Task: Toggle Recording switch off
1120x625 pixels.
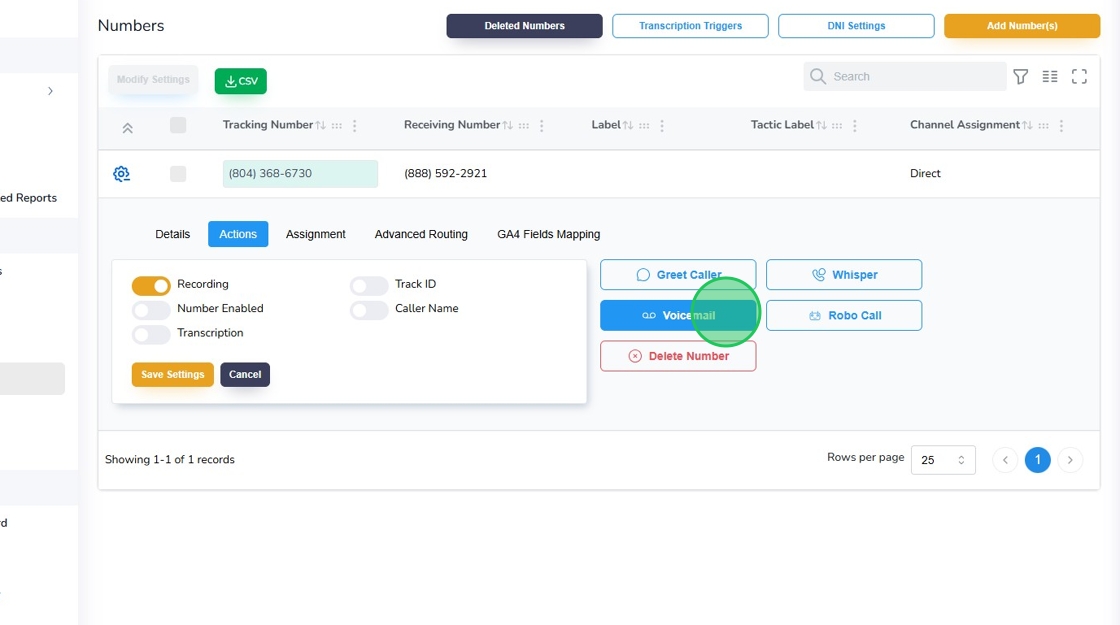Action: click(x=151, y=286)
